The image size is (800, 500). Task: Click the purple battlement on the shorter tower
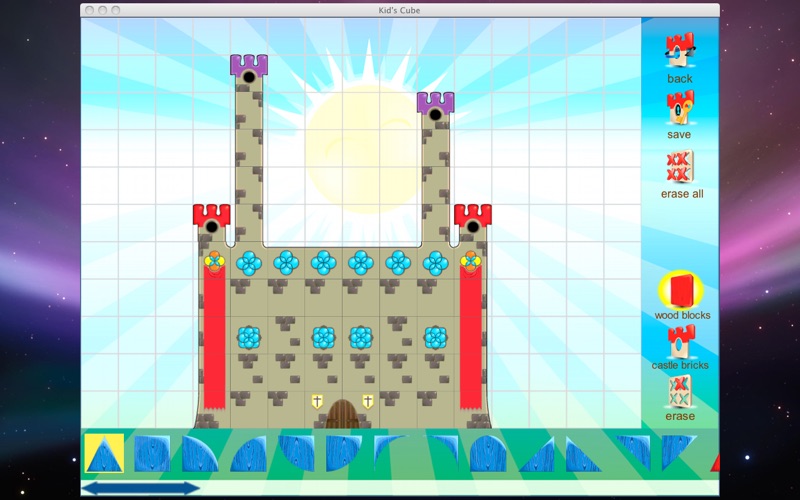(436, 103)
